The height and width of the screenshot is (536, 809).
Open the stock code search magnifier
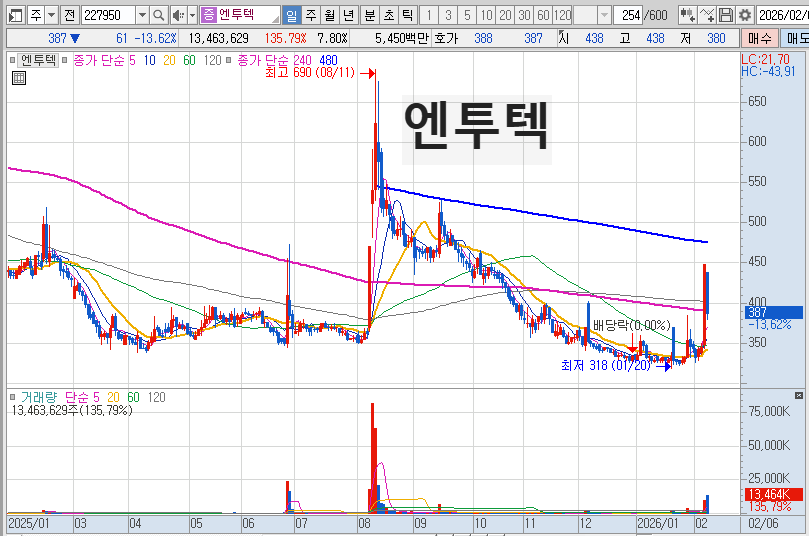tap(159, 15)
